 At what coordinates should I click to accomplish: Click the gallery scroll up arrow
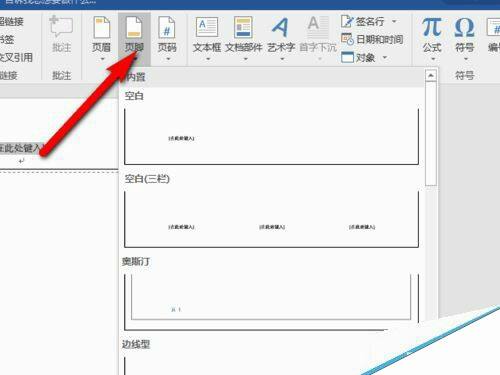[x=431, y=76]
